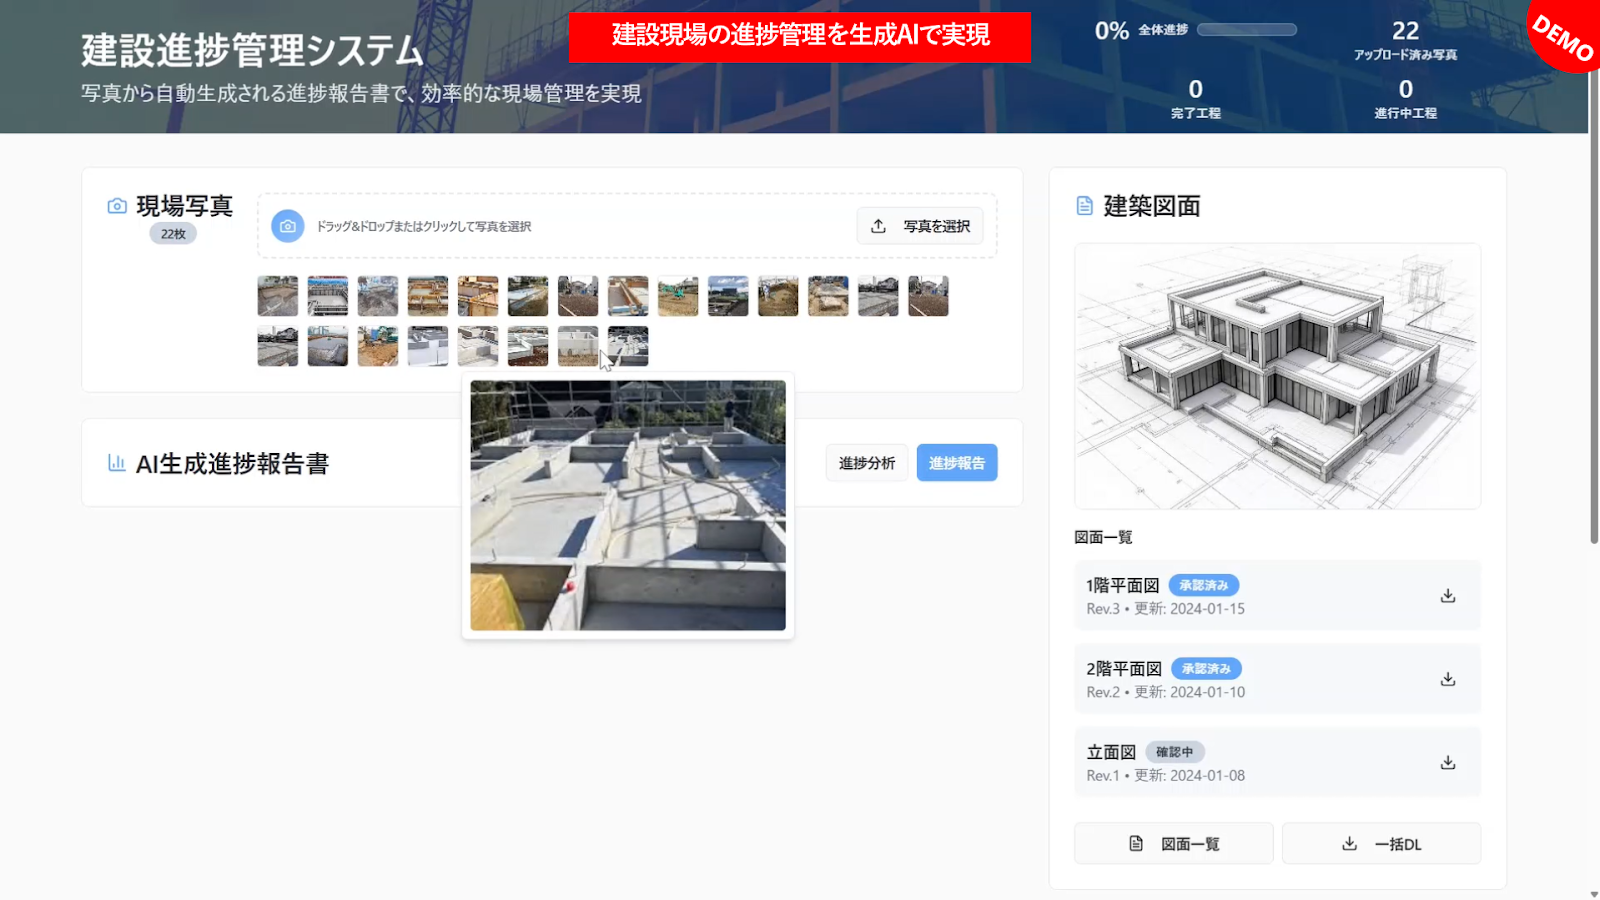Click the blue 進捗報告 button

tap(956, 463)
